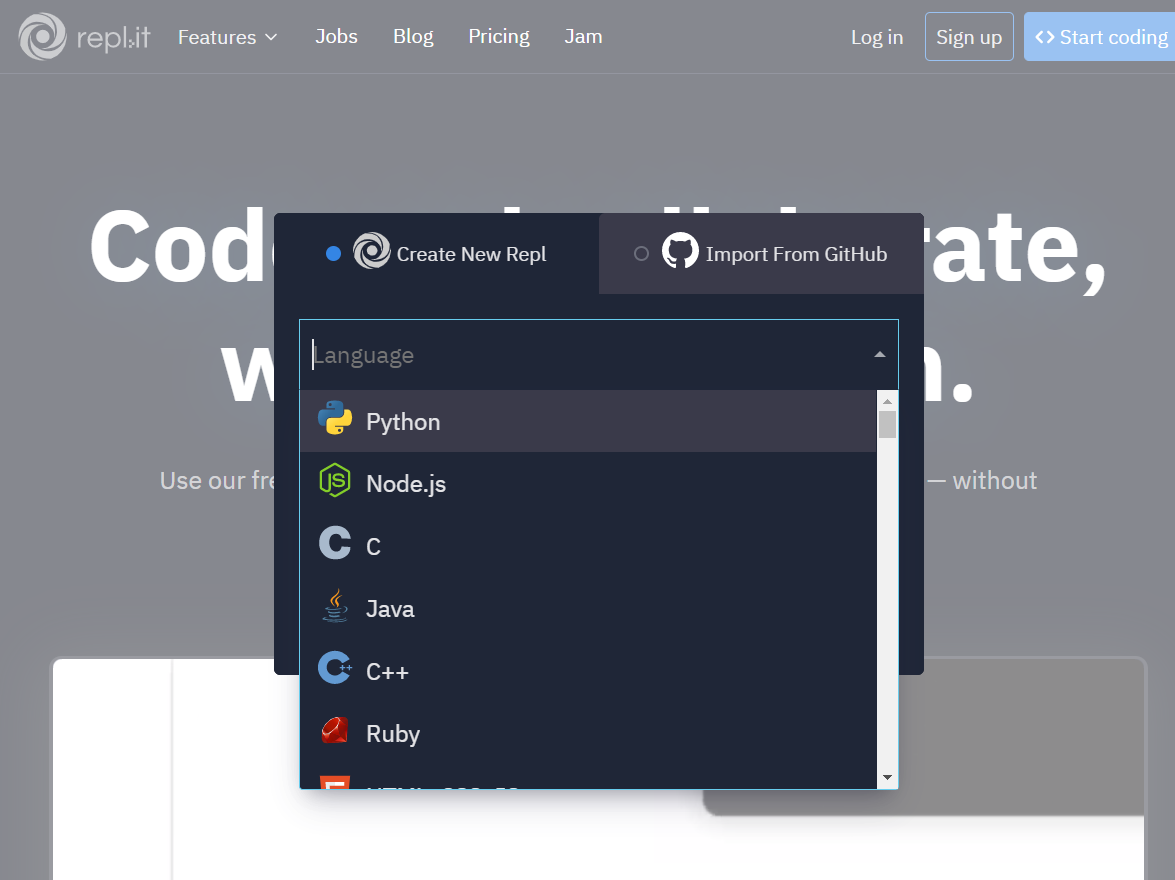
Task: Choose Java from the language list
Action: click(x=588, y=609)
